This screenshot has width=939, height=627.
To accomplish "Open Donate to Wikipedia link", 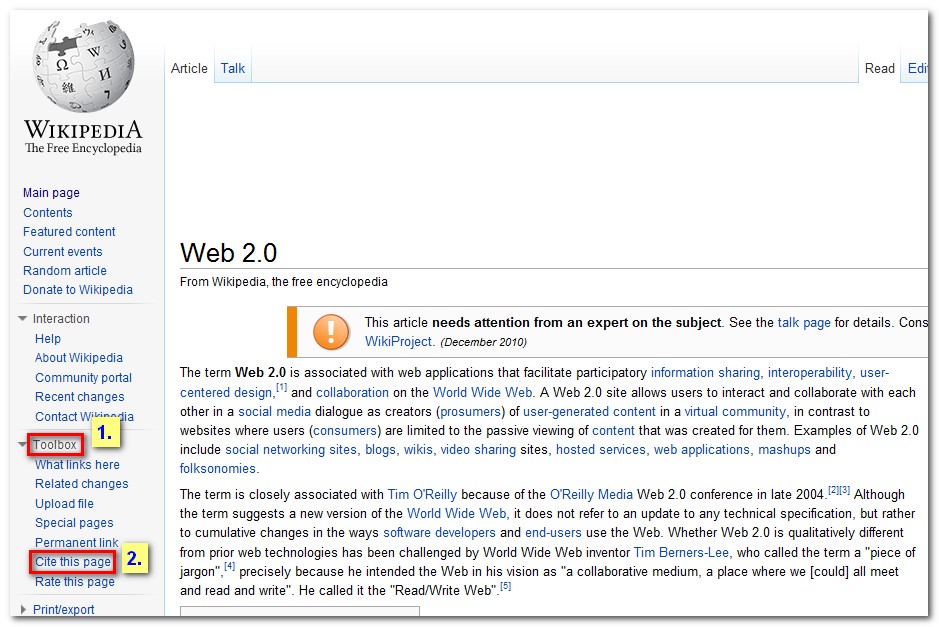I will 78,290.
